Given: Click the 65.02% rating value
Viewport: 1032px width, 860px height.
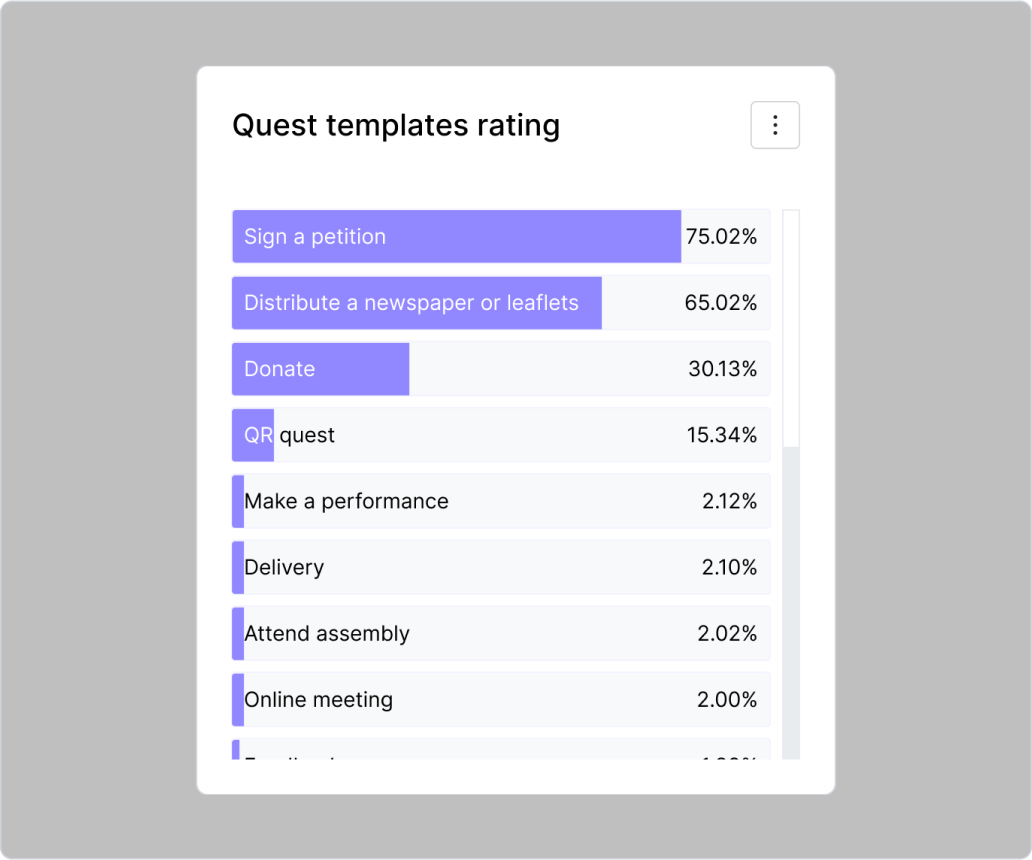Looking at the screenshot, I should 721,303.
